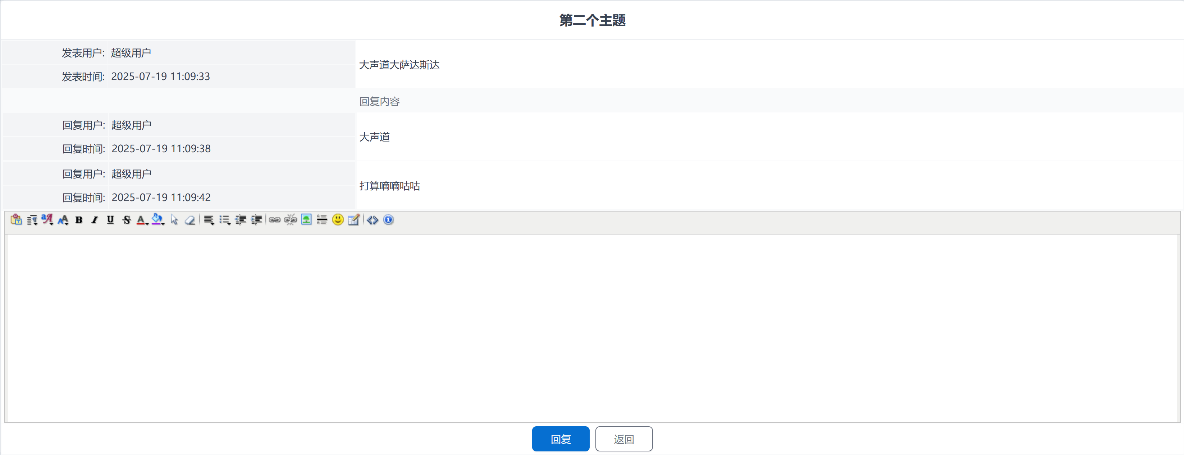Click the post content 大声道大萨达斯达
Viewport: 1184px width, 455px height.
399,65
